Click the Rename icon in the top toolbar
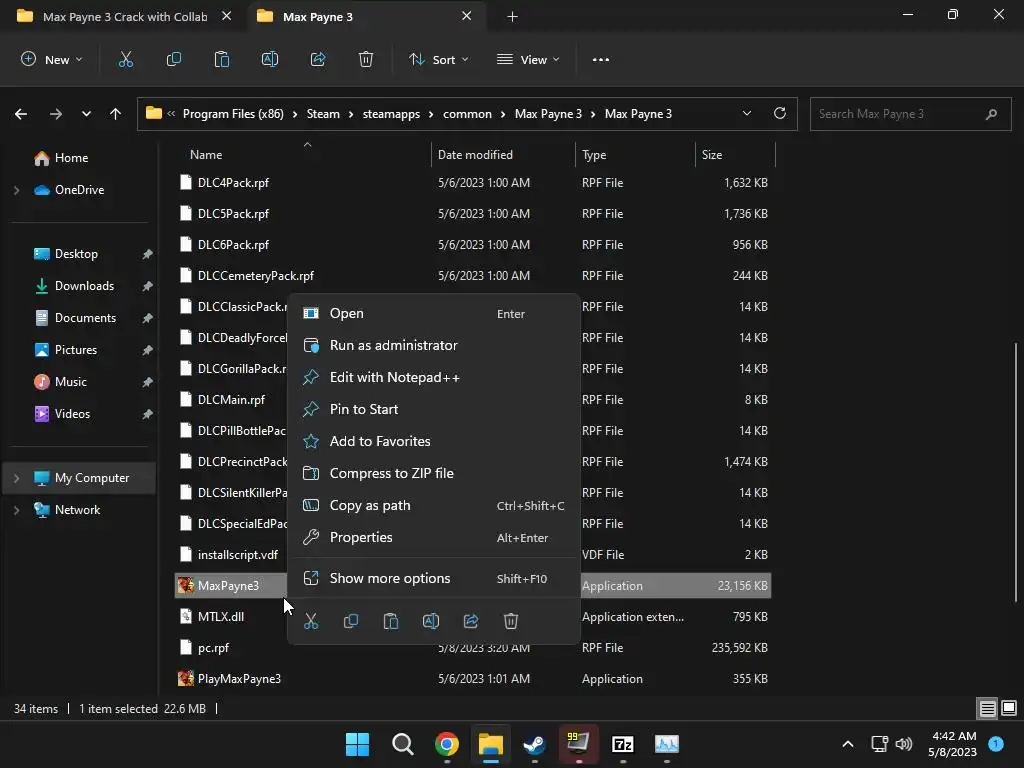1024x768 pixels. [270, 59]
